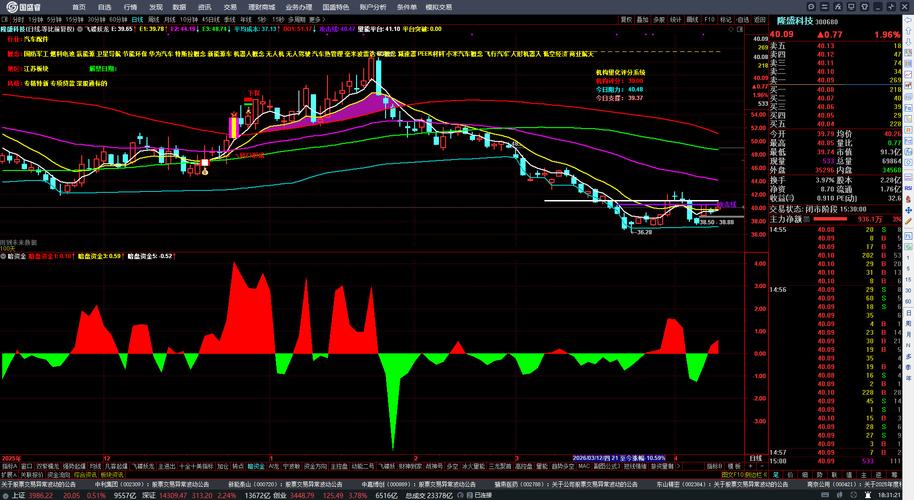Select the 5分钟 period
The image size is (914, 500).
point(55,19)
